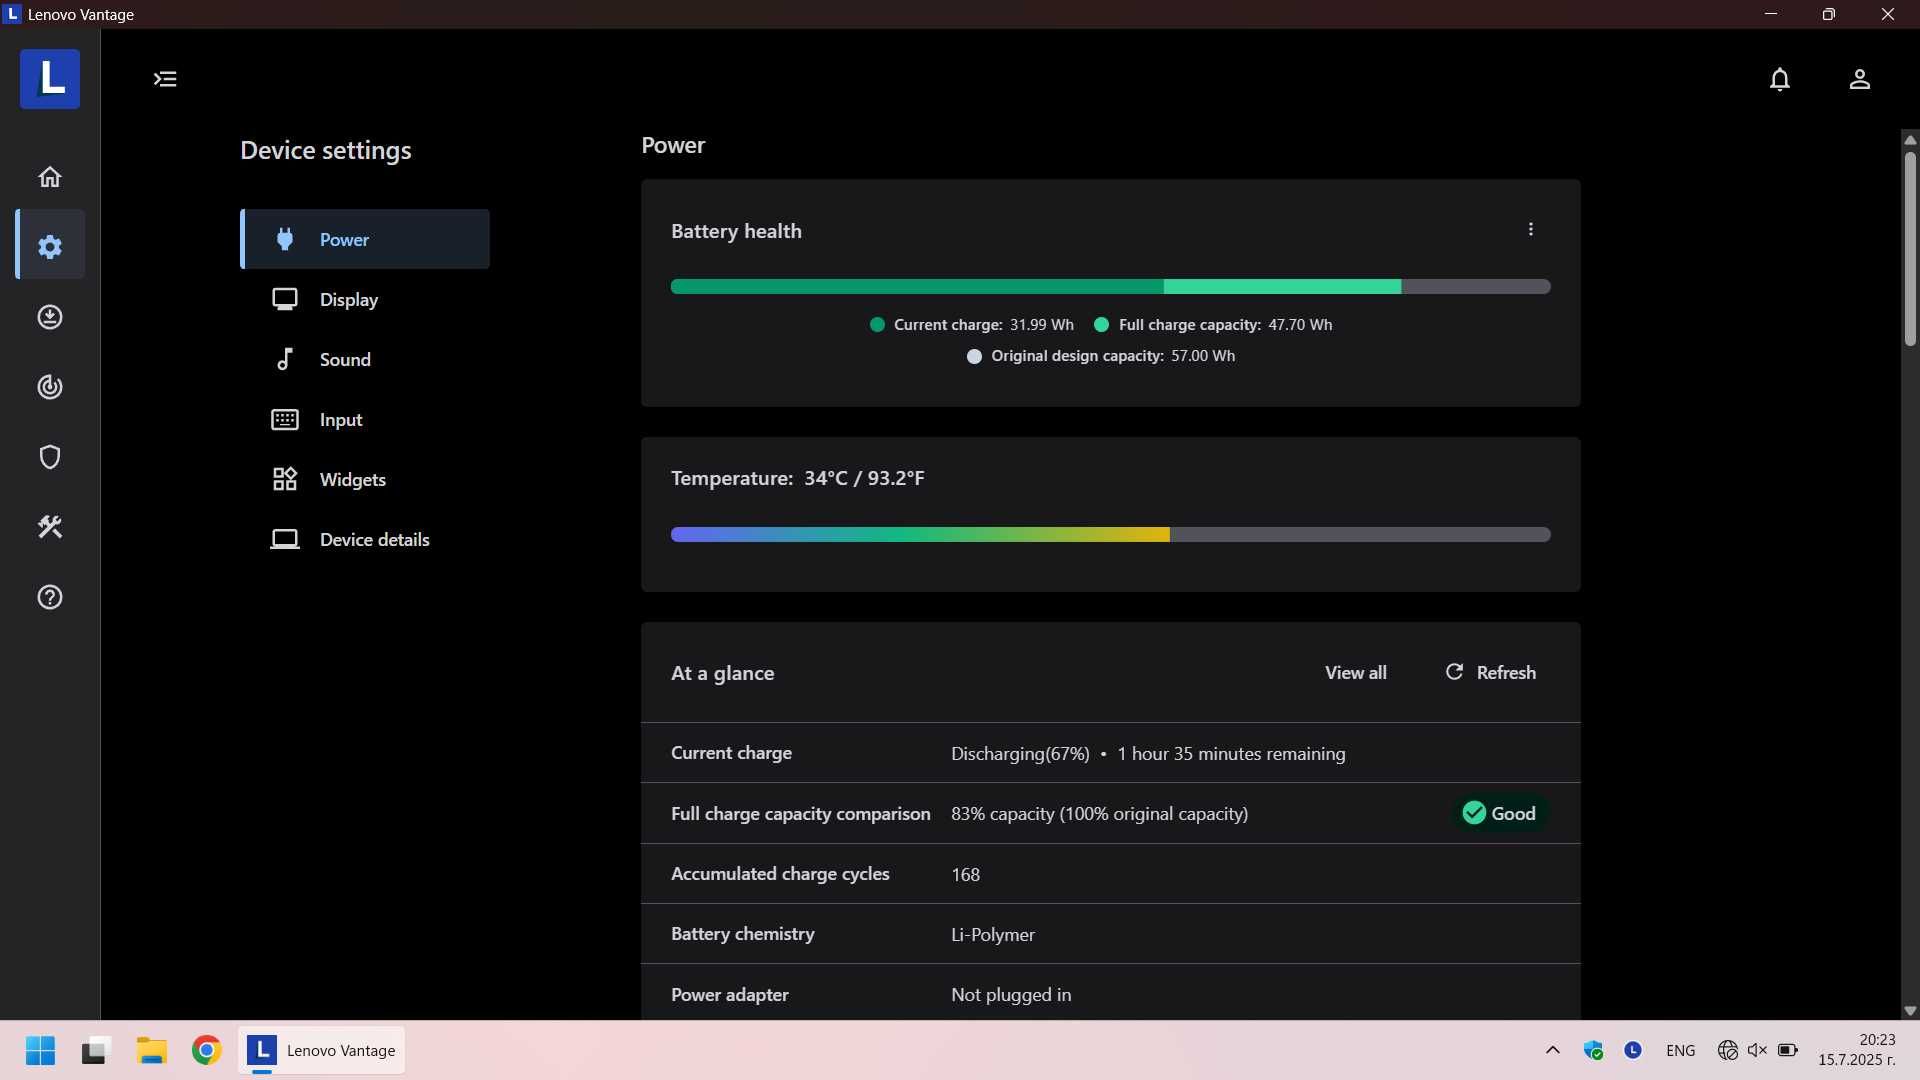Switch to Display settings
This screenshot has height=1080, width=1920.
point(365,299)
